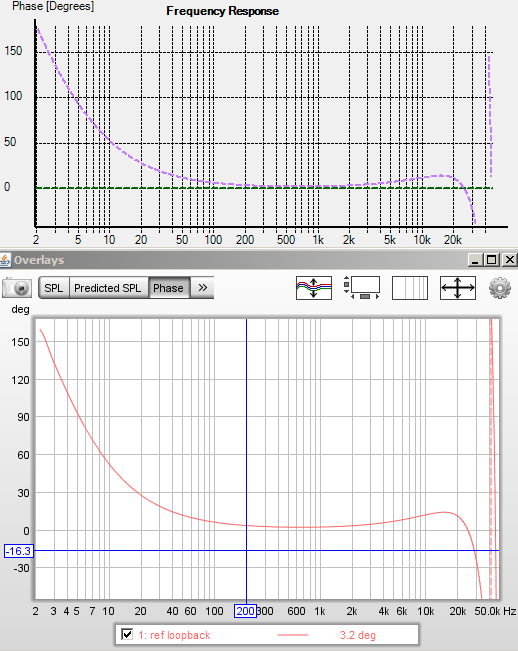Click the Frequency Response chart title
Screen dimensions: 518x651
coord(222,11)
